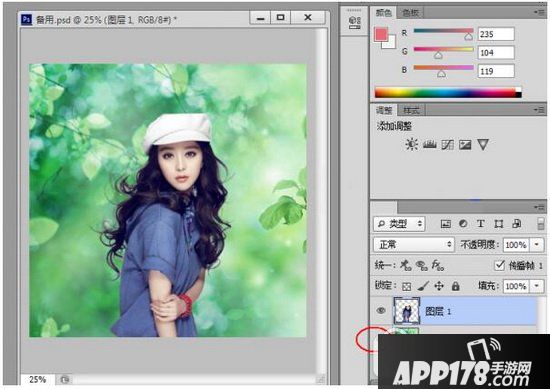This screenshot has height=389, width=550.
Task: Click the Ps icon in document title bar
Action: 27,19
